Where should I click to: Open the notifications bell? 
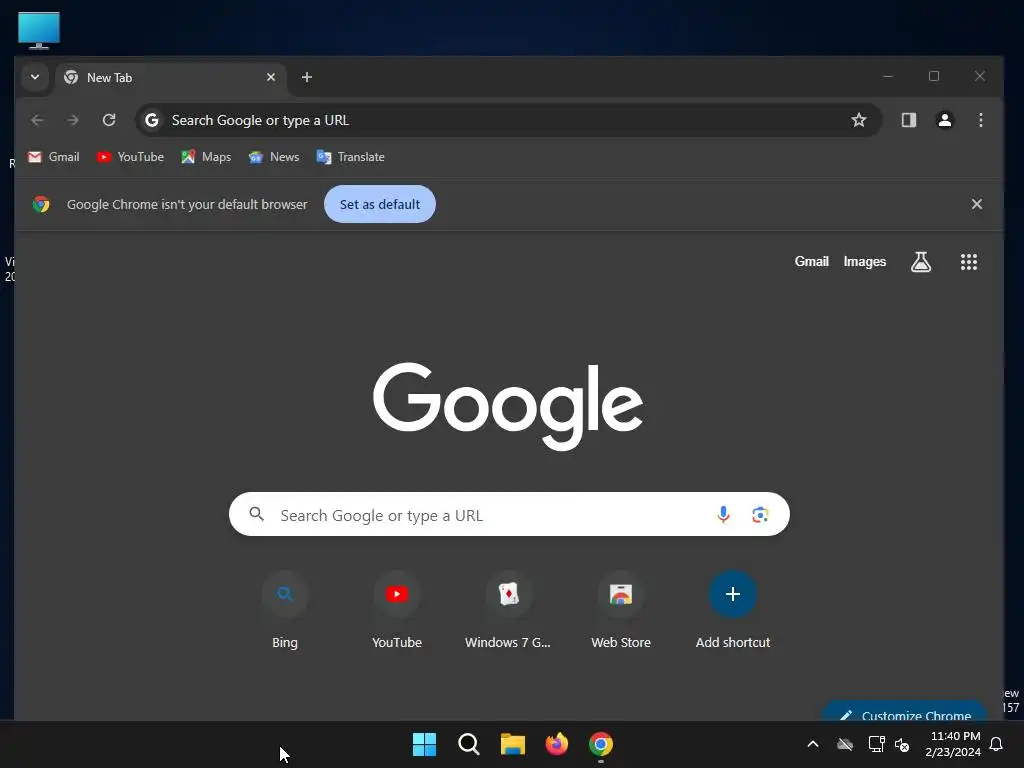coord(997,744)
